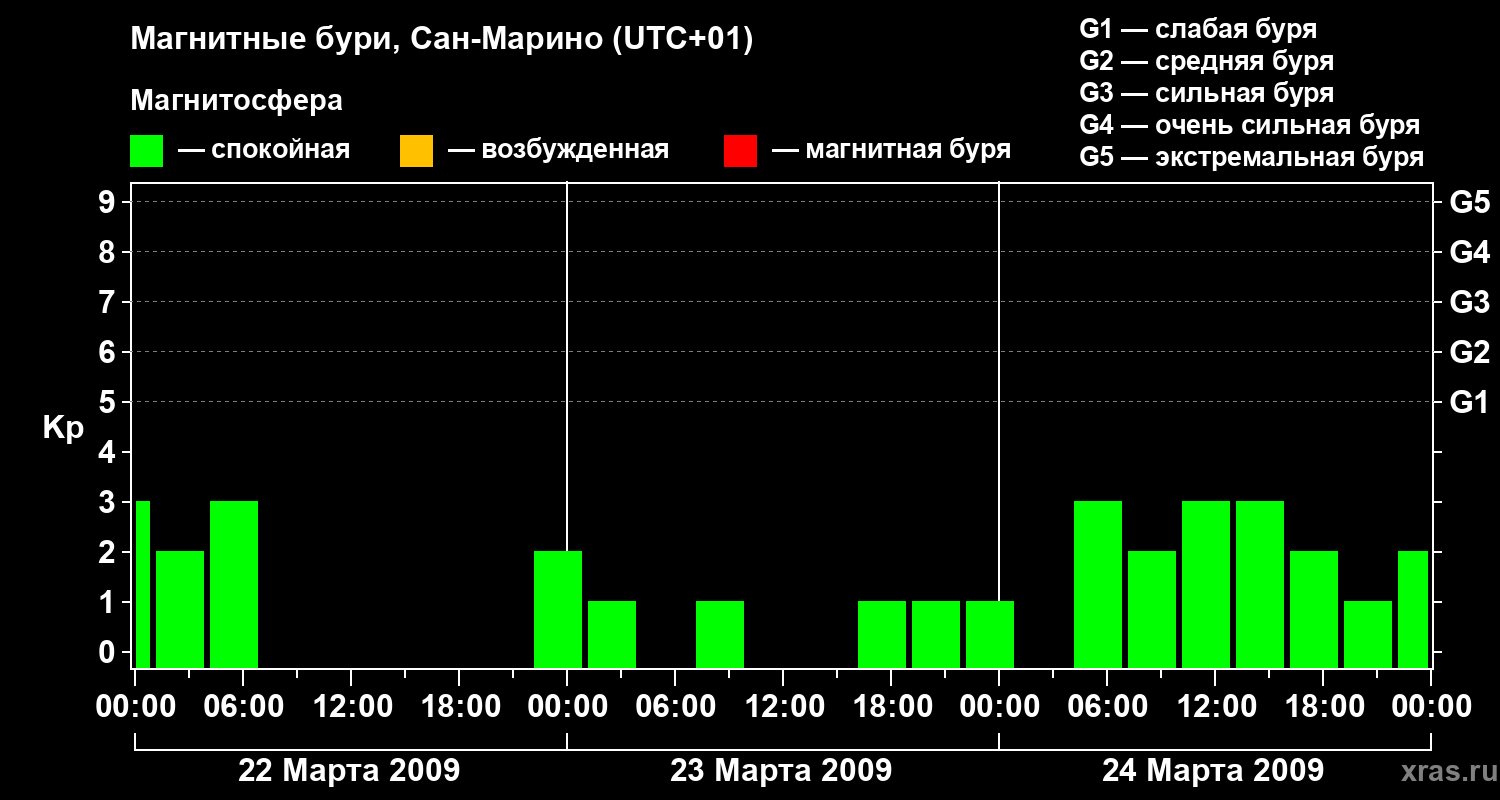
Task: Click the Kp 3 bar at 06:00 on 22 Марта
Action: 234,584
